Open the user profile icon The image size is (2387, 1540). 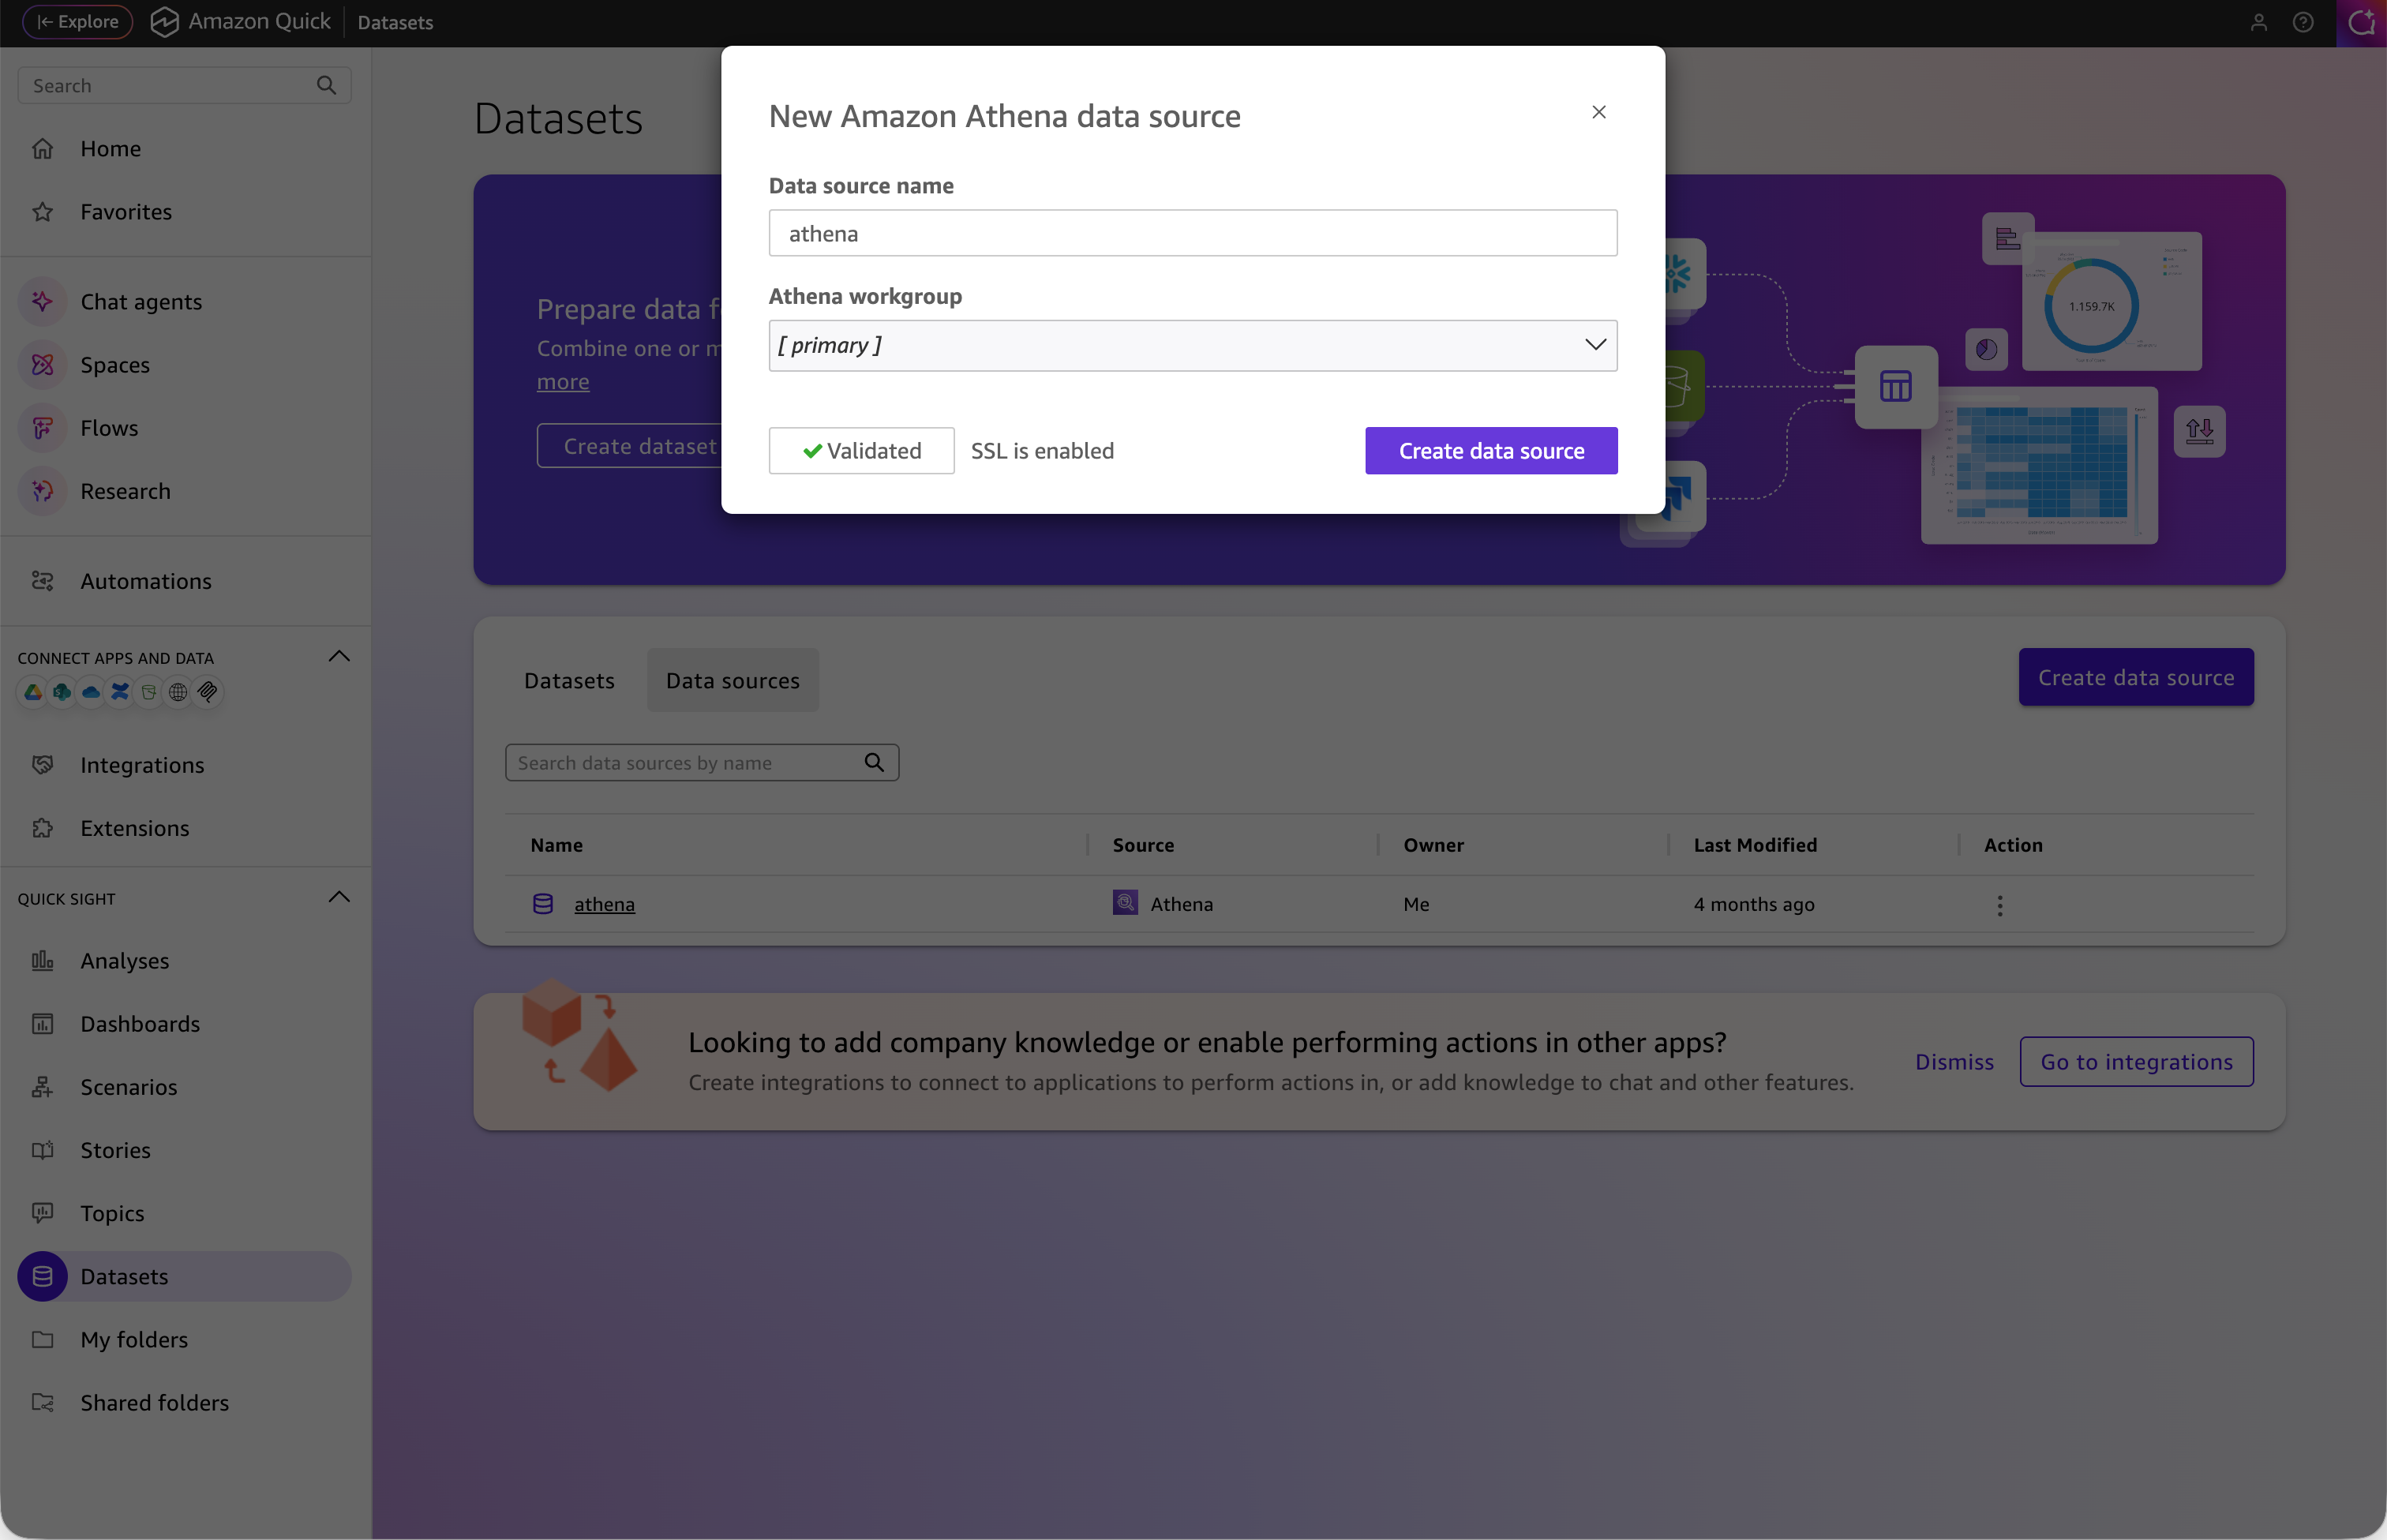tap(2258, 22)
